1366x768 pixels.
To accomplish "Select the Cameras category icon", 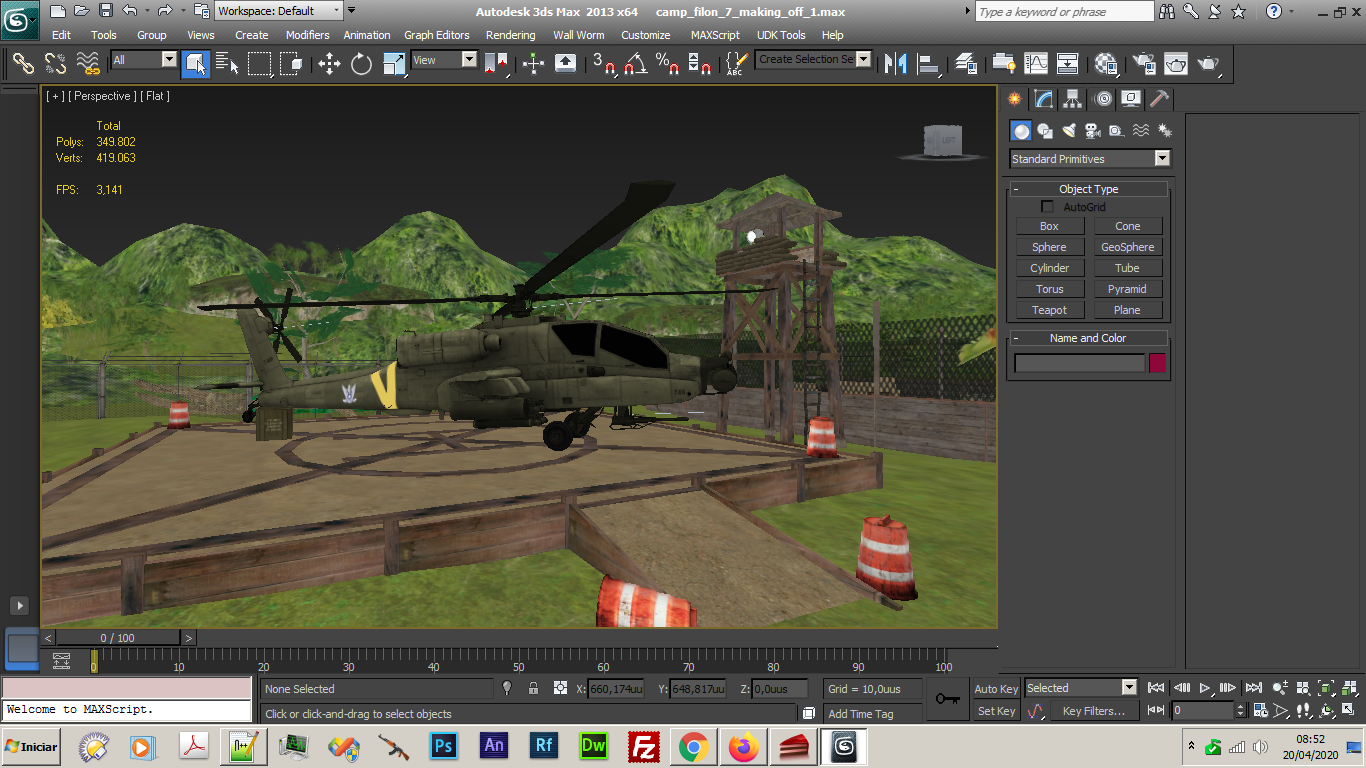I will point(1093,131).
